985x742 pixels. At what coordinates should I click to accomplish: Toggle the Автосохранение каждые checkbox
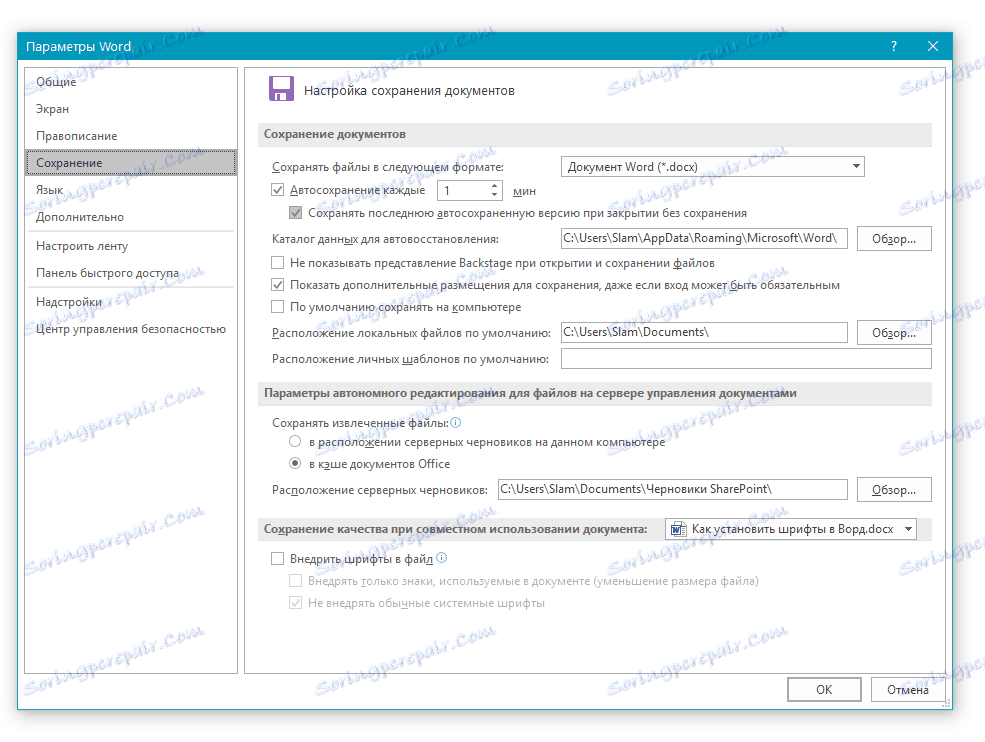(x=277, y=189)
